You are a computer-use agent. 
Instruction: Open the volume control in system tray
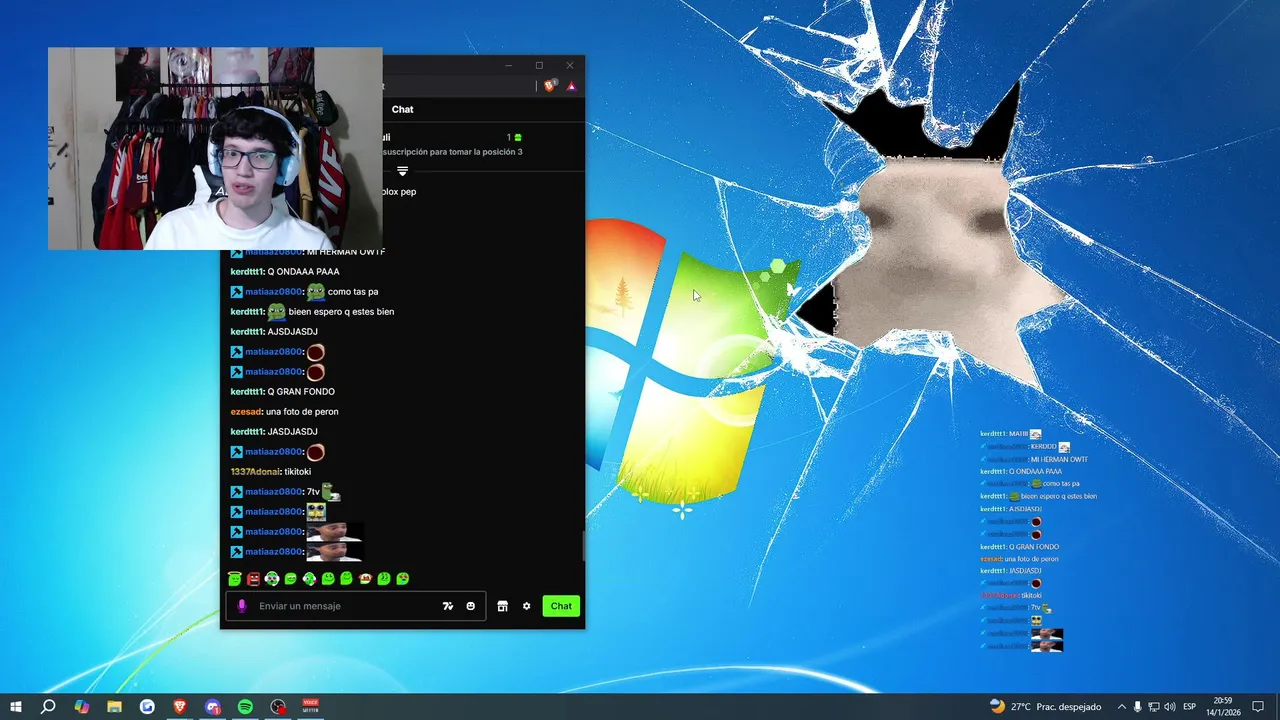coord(1170,706)
